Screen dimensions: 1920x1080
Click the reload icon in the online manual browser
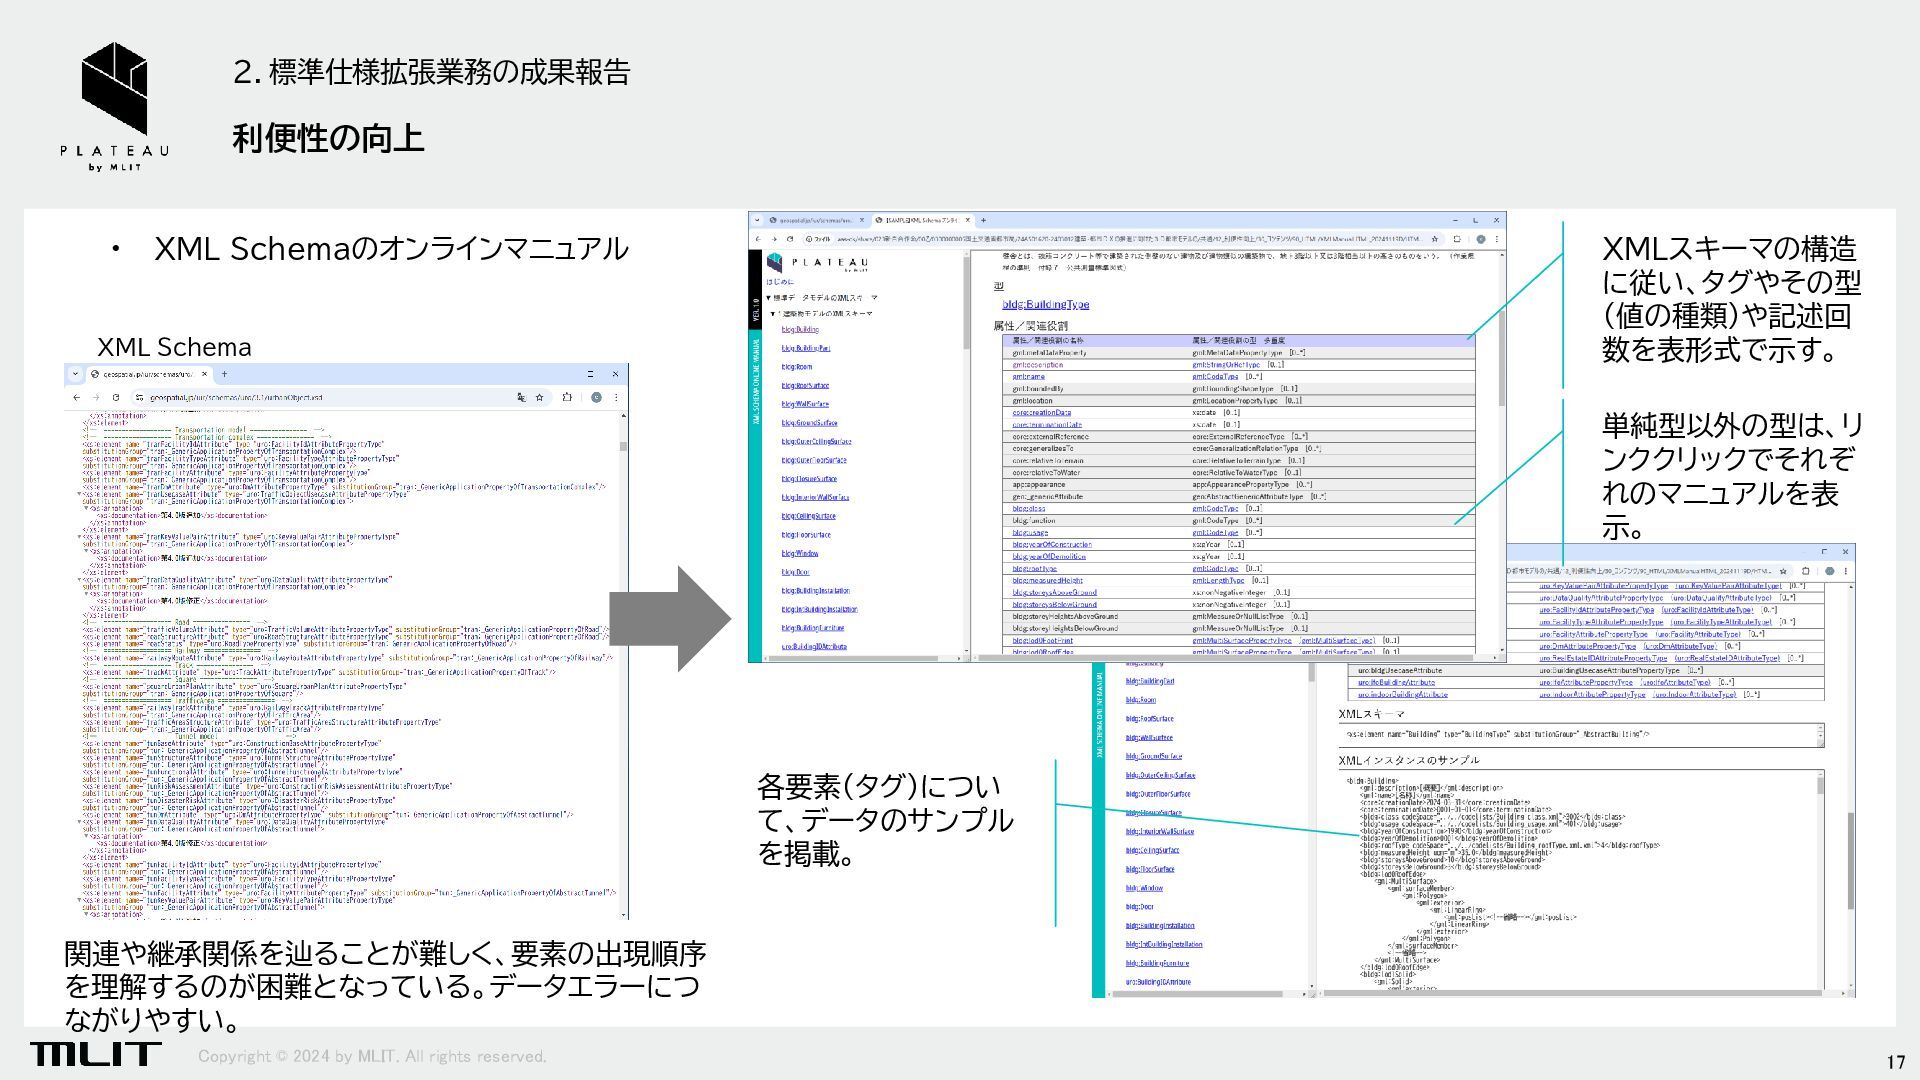(790, 239)
